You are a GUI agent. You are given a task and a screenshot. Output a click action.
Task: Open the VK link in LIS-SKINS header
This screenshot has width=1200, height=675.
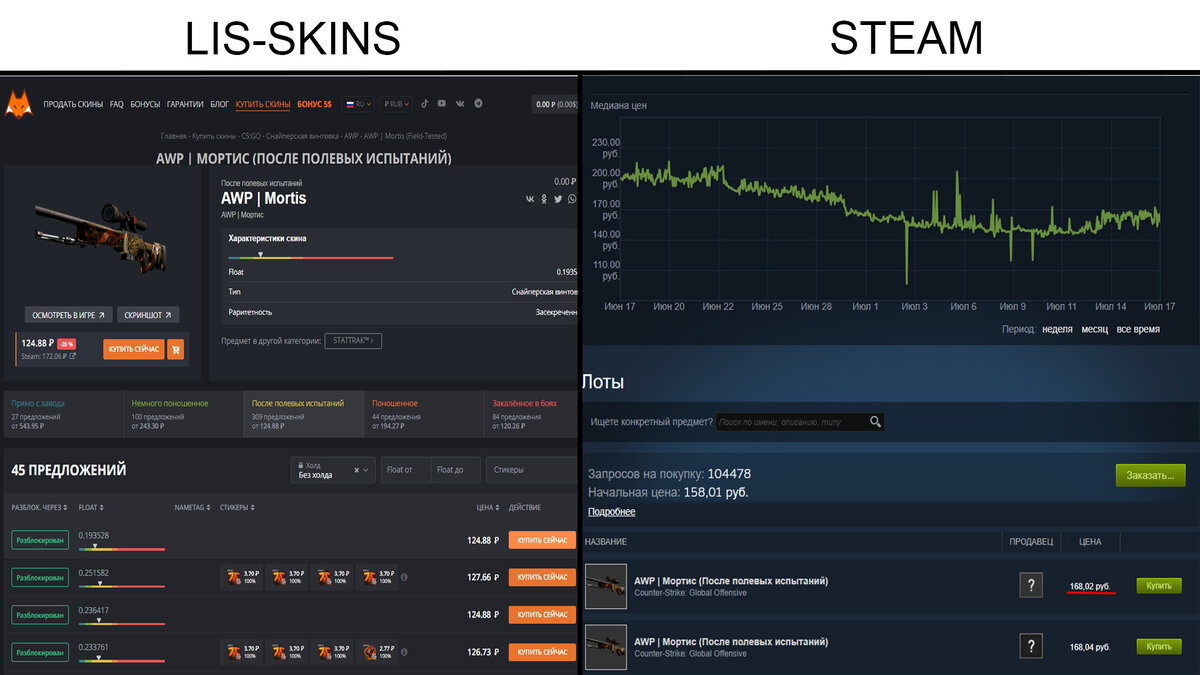click(460, 104)
